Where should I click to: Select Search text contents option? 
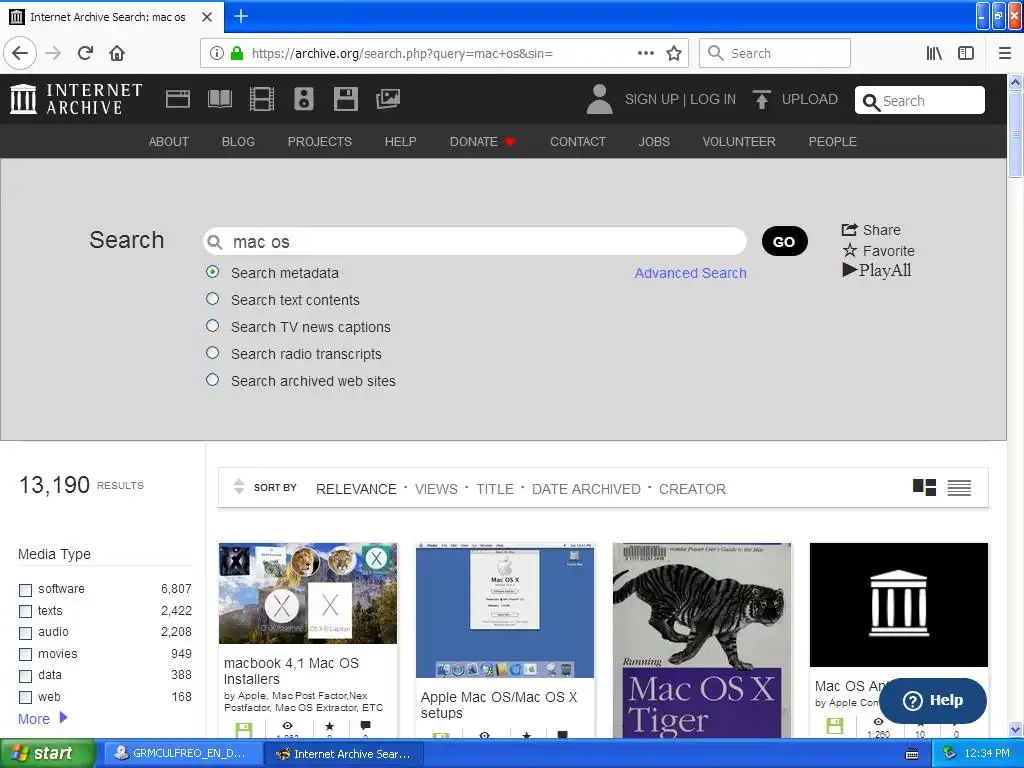click(212, 298)
